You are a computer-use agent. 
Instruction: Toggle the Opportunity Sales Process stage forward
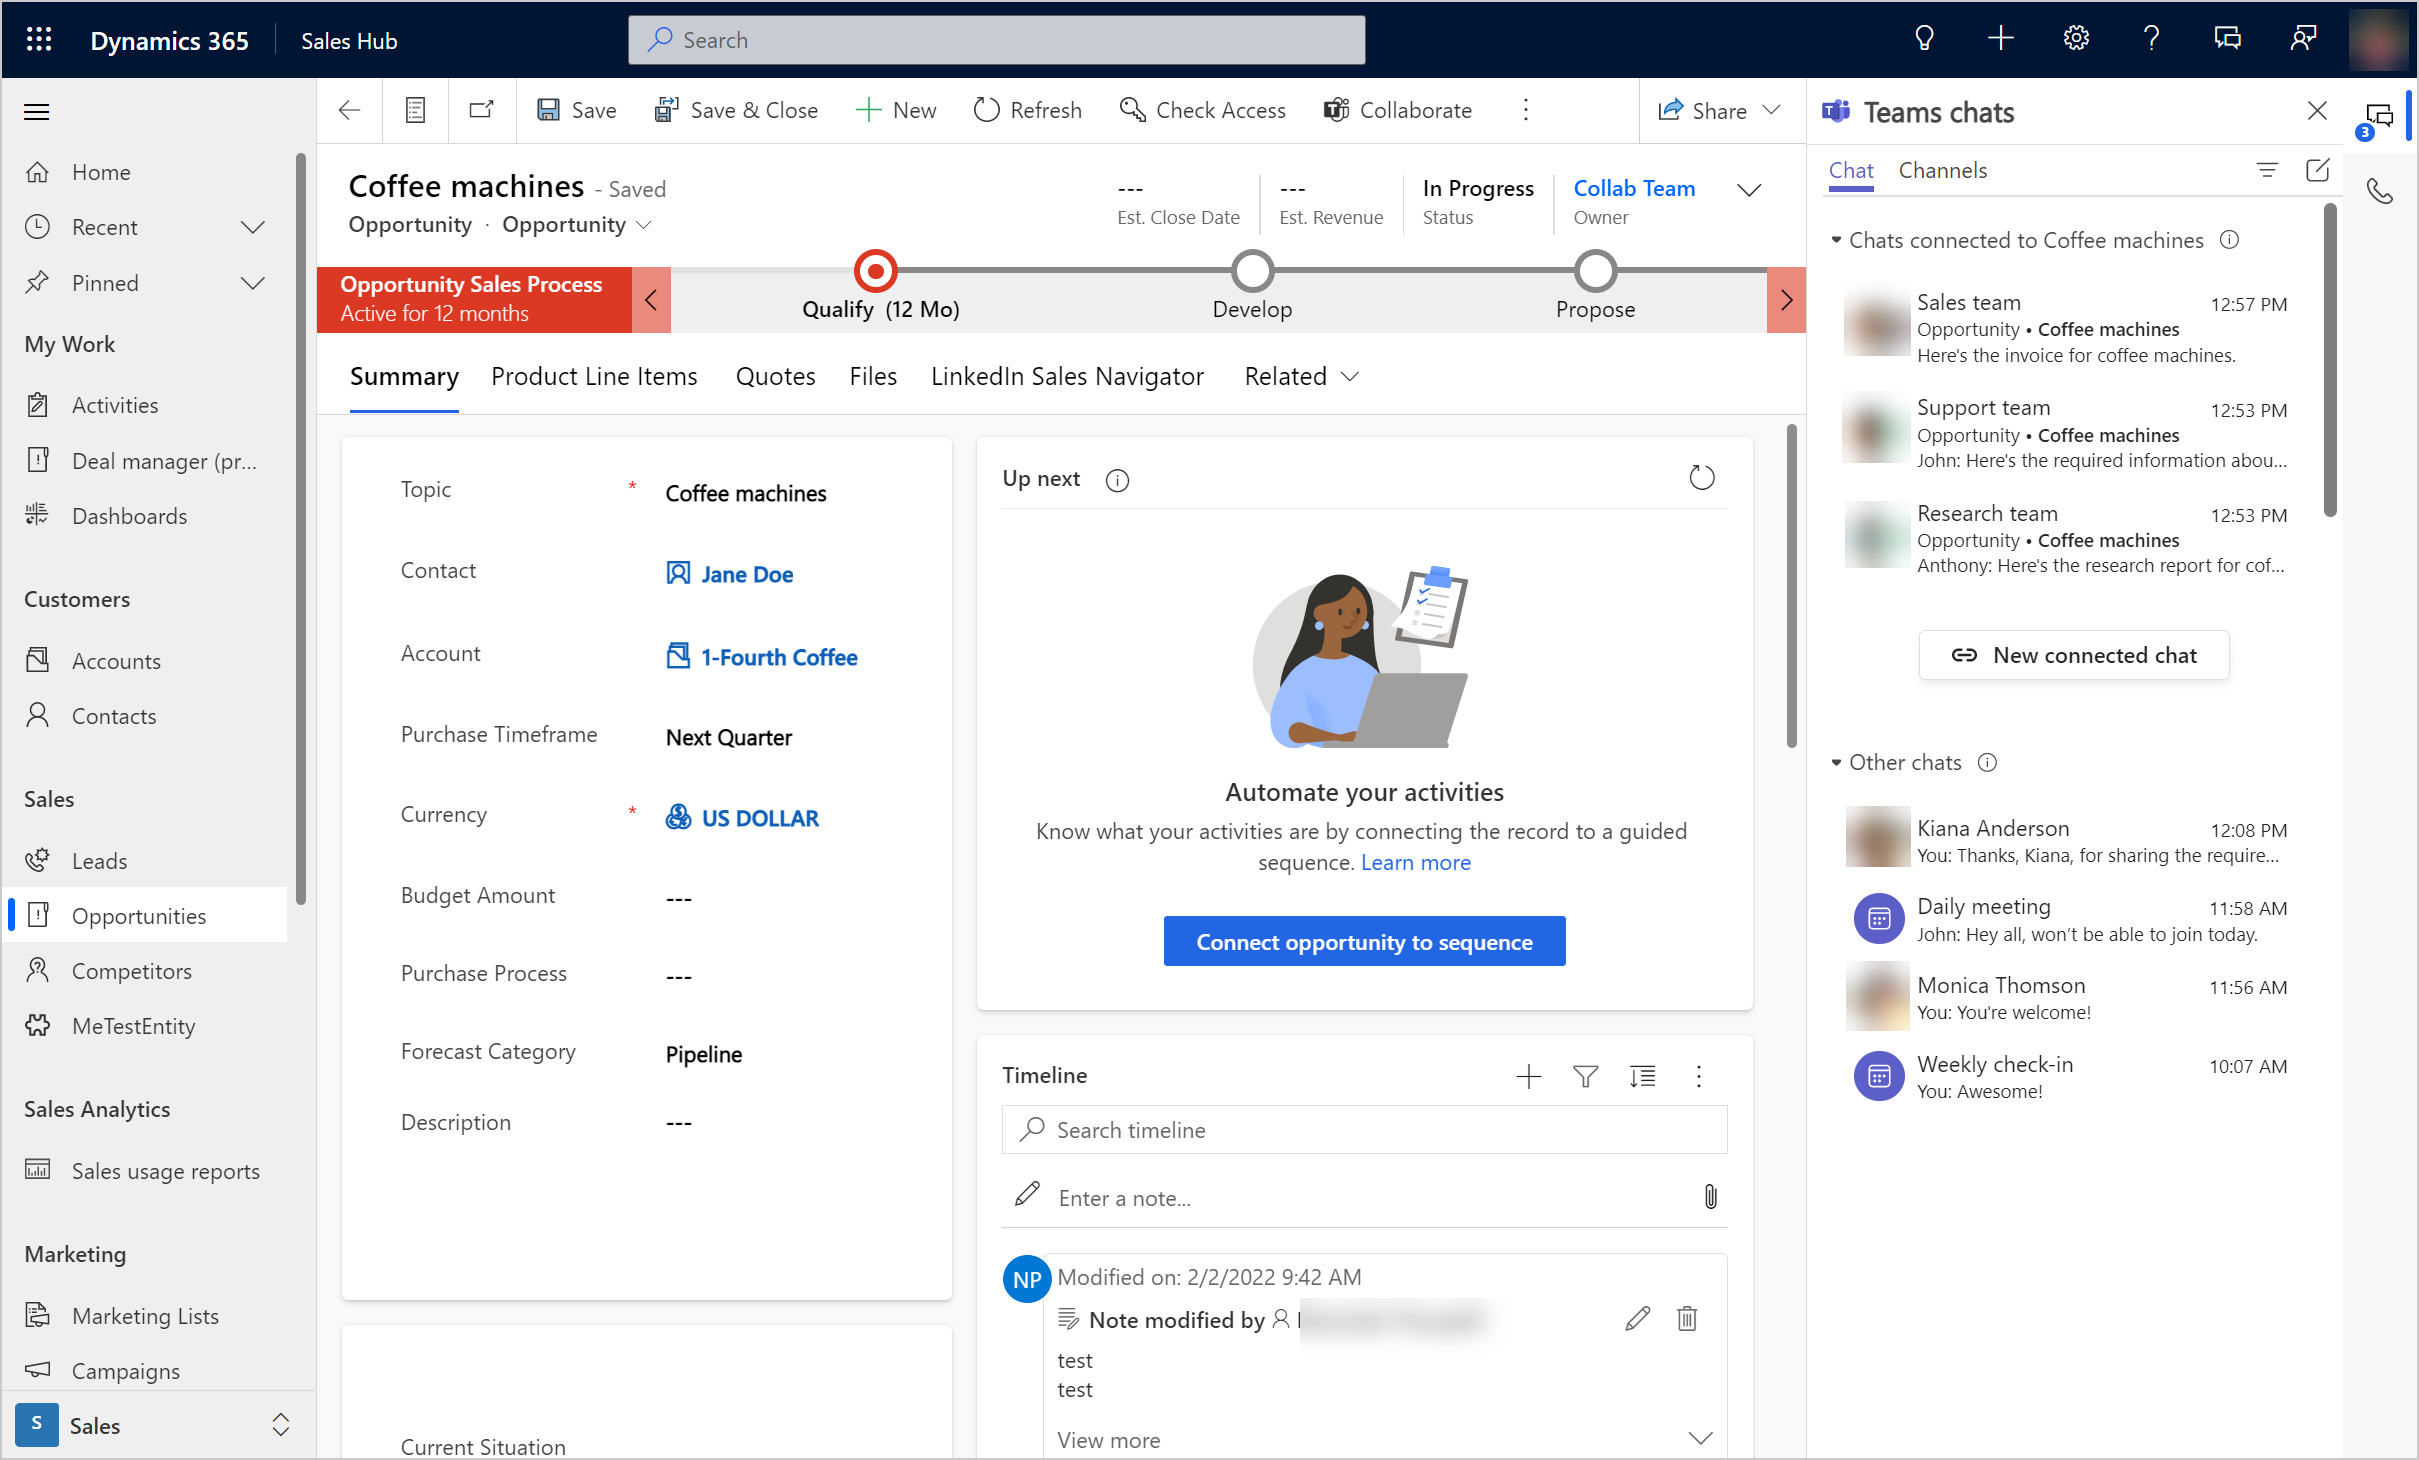[x=1787, y=297]
